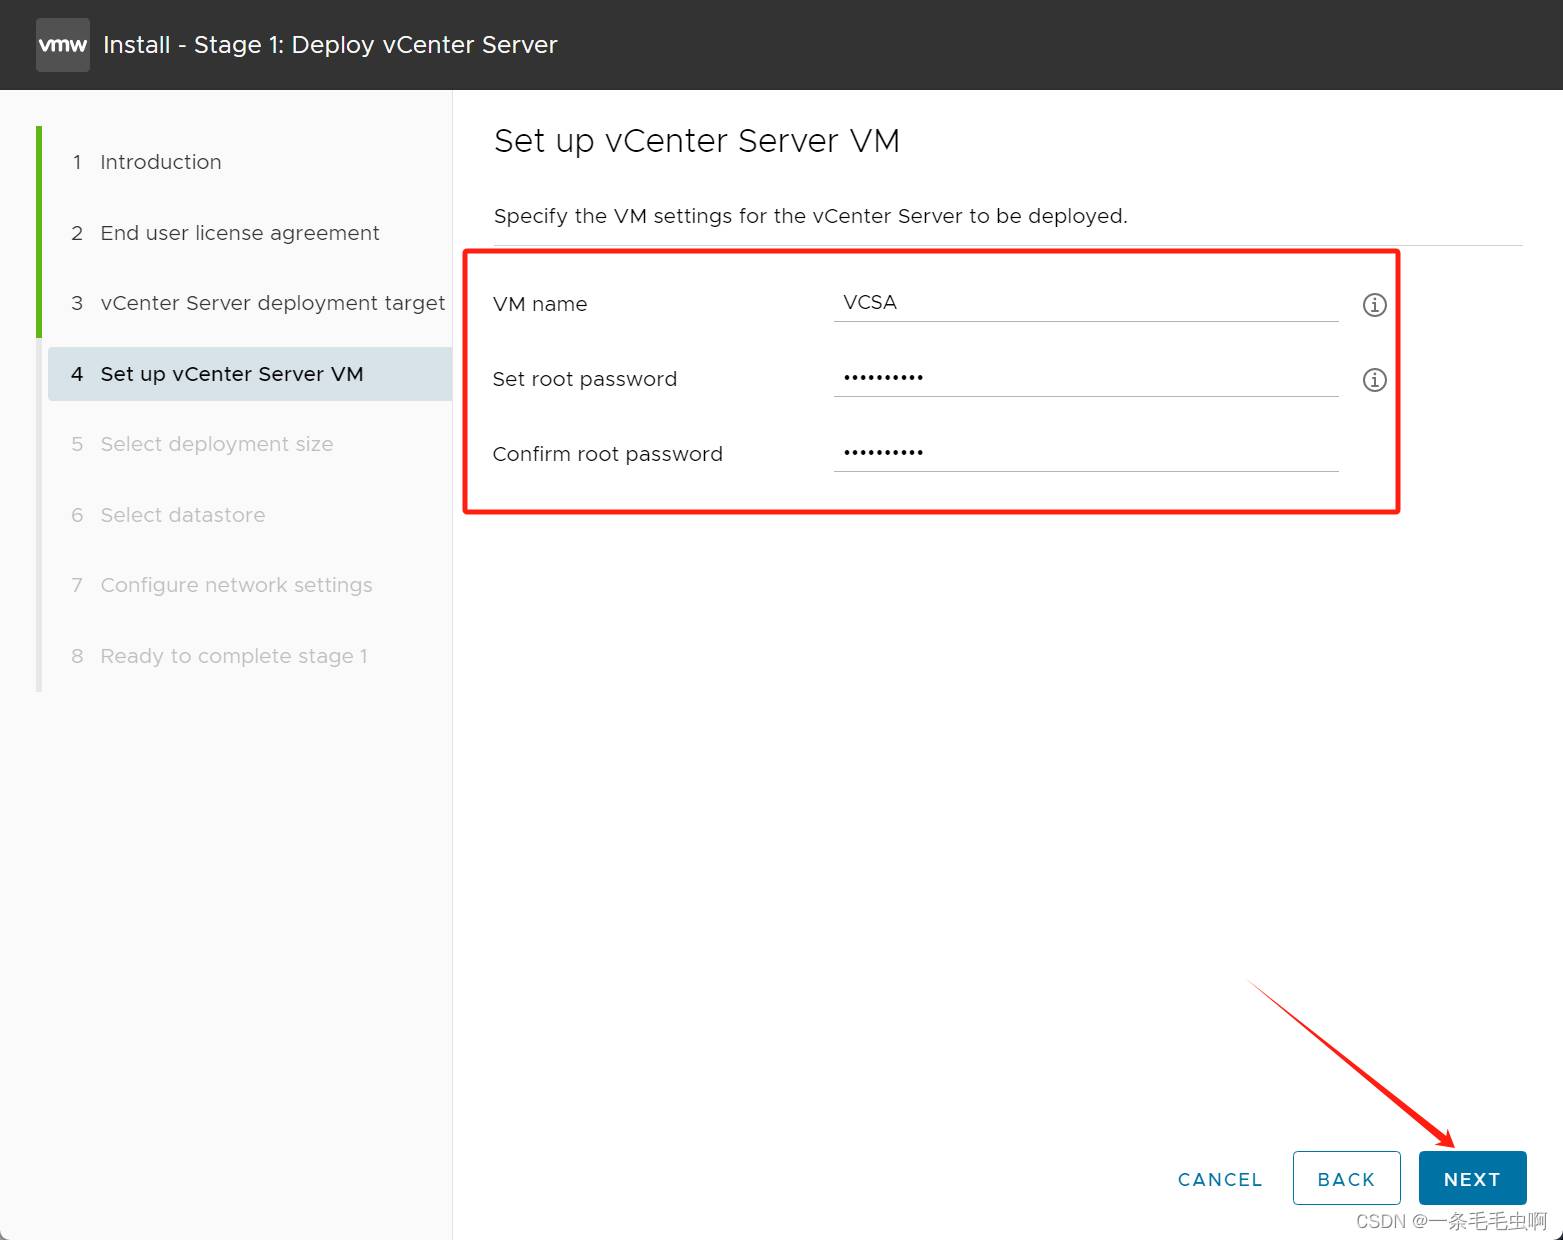Open the Select datastore step
1563x1240 pixels.
tap(182, 515)
